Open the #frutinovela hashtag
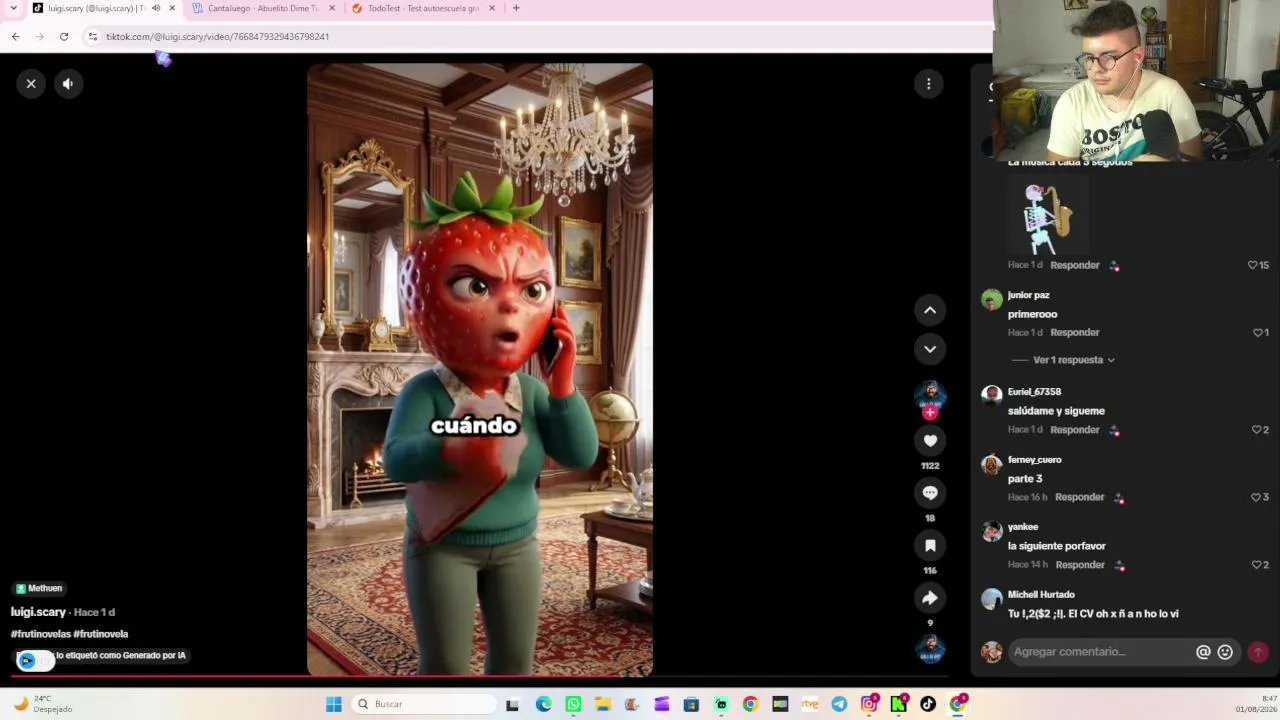The image size is (1280, 720). (101, 634)
